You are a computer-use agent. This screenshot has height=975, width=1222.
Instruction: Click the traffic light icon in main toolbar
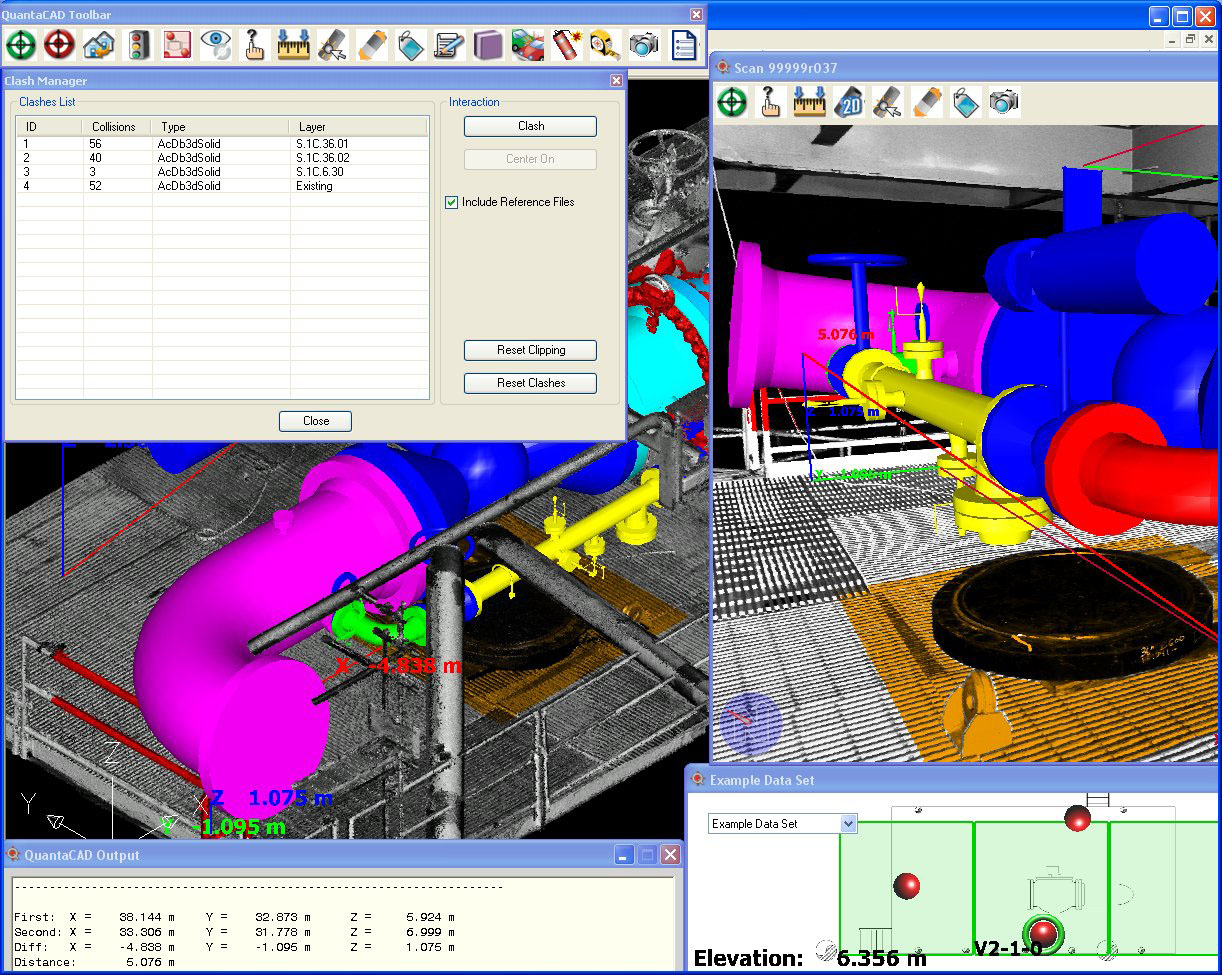click(x=138, y=45)
